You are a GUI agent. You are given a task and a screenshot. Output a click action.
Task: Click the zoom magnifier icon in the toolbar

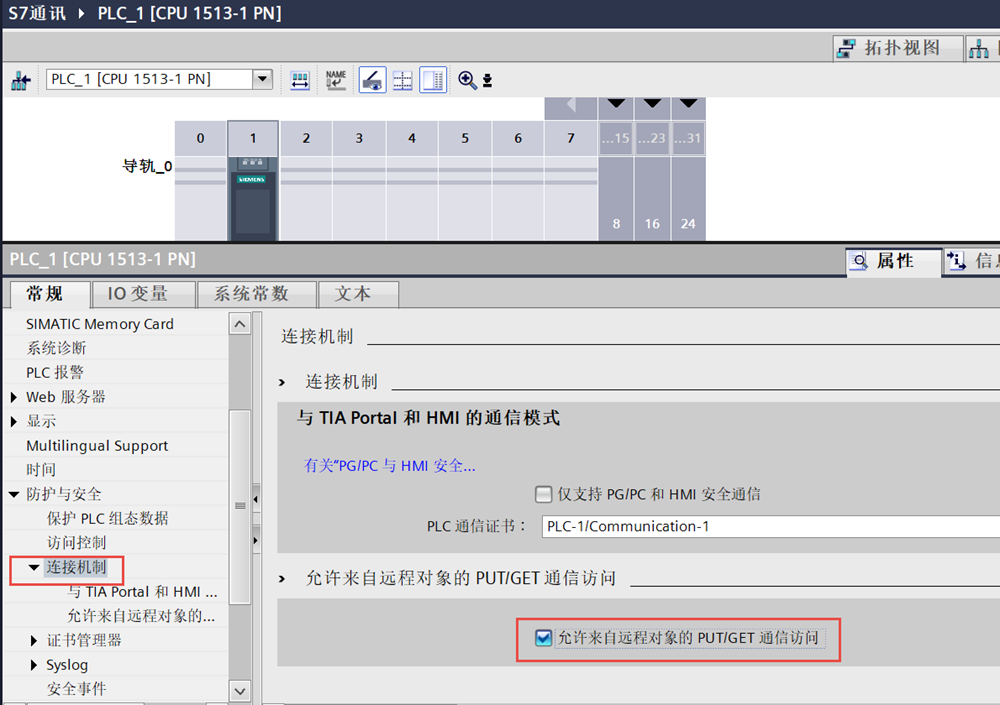tap(467, 80)
